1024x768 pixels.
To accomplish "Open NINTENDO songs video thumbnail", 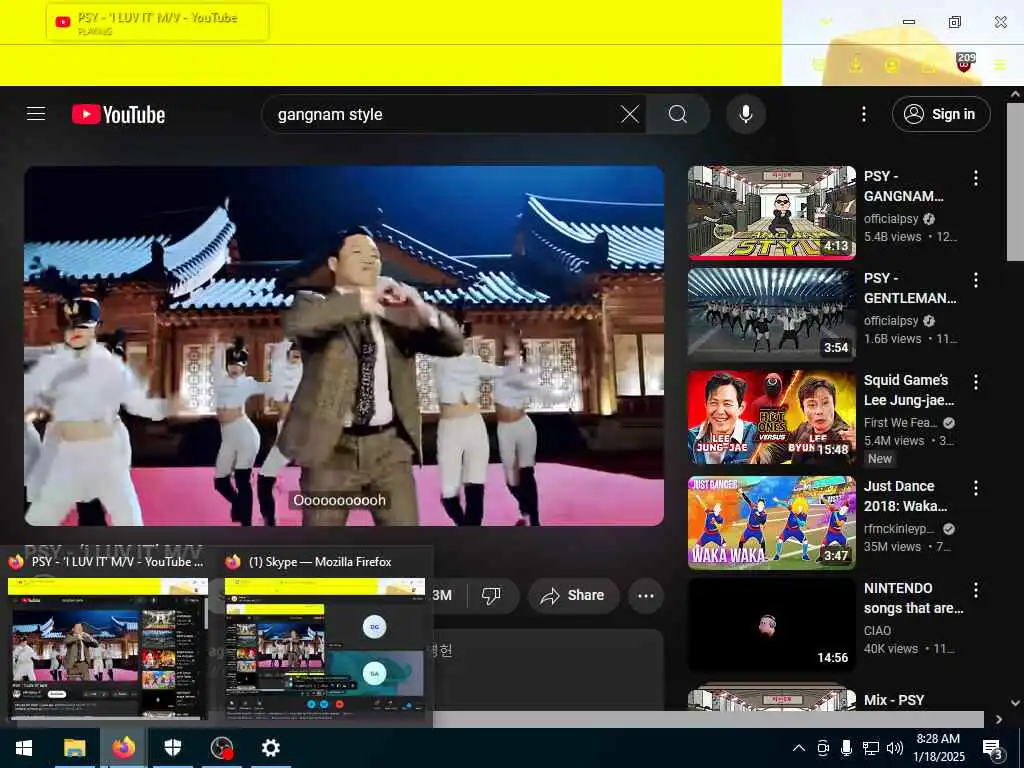I will pos(771,624).
